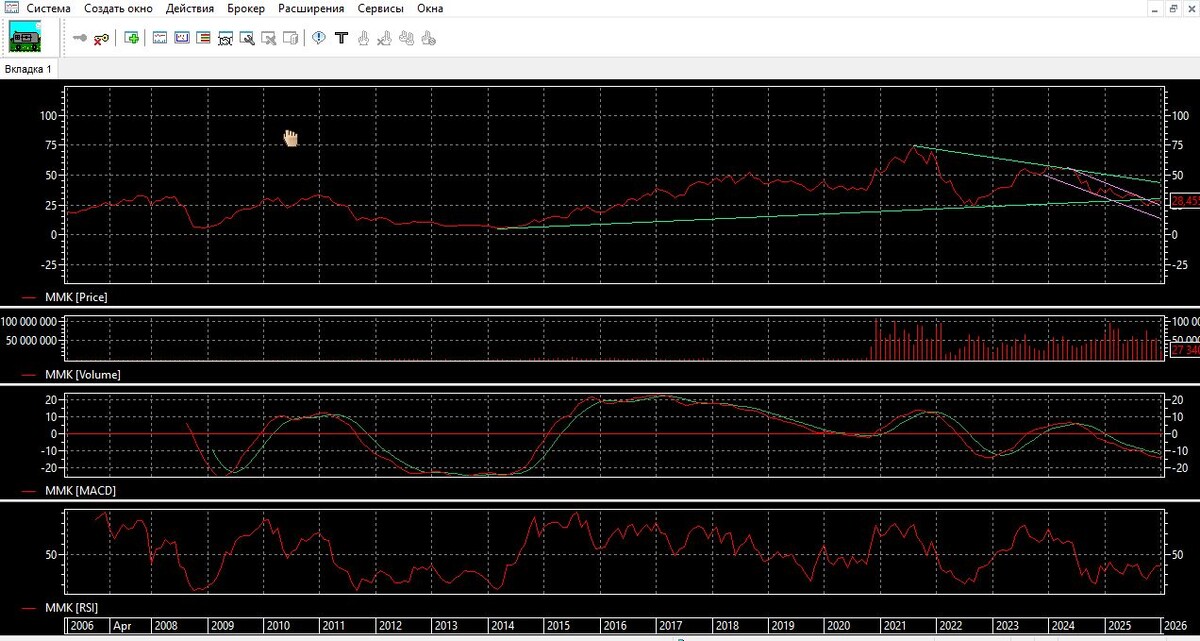Click the MMK [Volume] legend label
Screen dimensions: 1200x641
click(83, 374)
